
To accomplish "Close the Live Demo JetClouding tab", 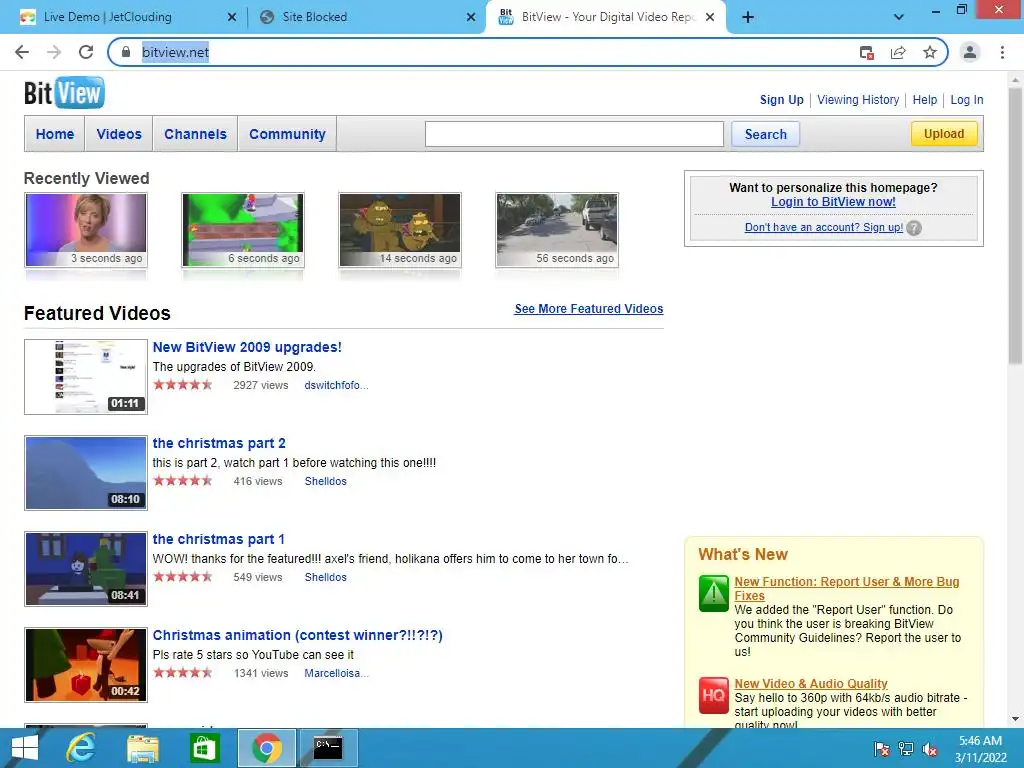I will click(232, 17).
